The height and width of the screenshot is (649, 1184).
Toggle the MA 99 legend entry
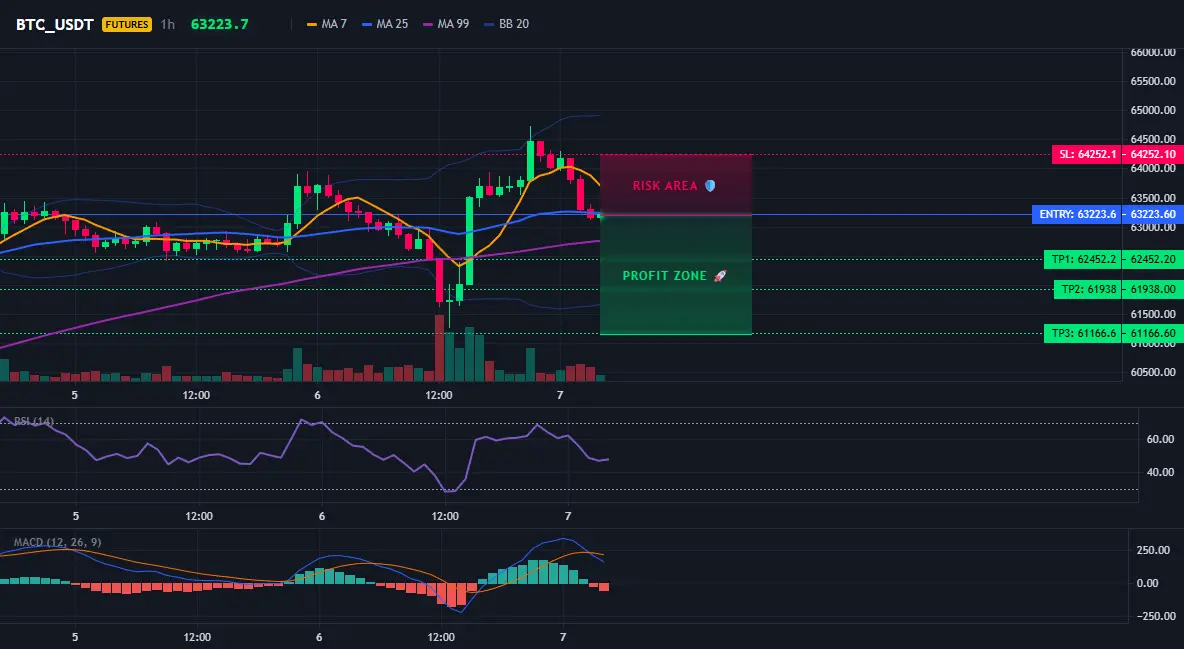coord(446,24)
